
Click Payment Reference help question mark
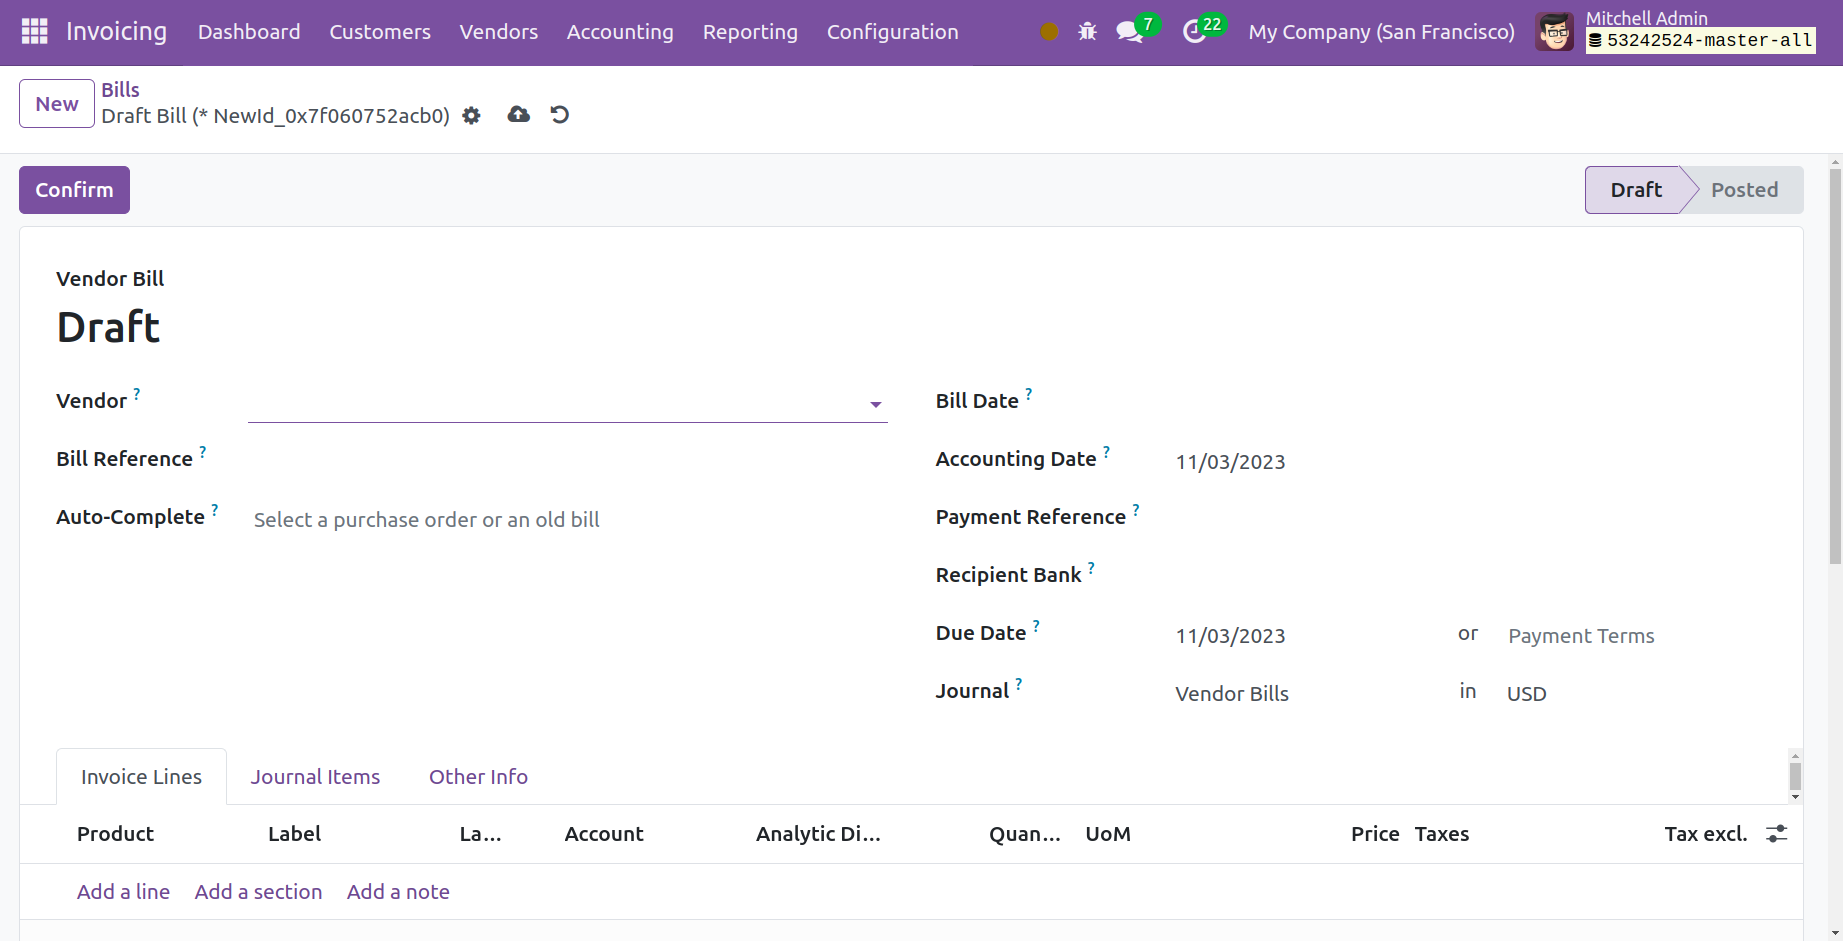click(1136, 510)
